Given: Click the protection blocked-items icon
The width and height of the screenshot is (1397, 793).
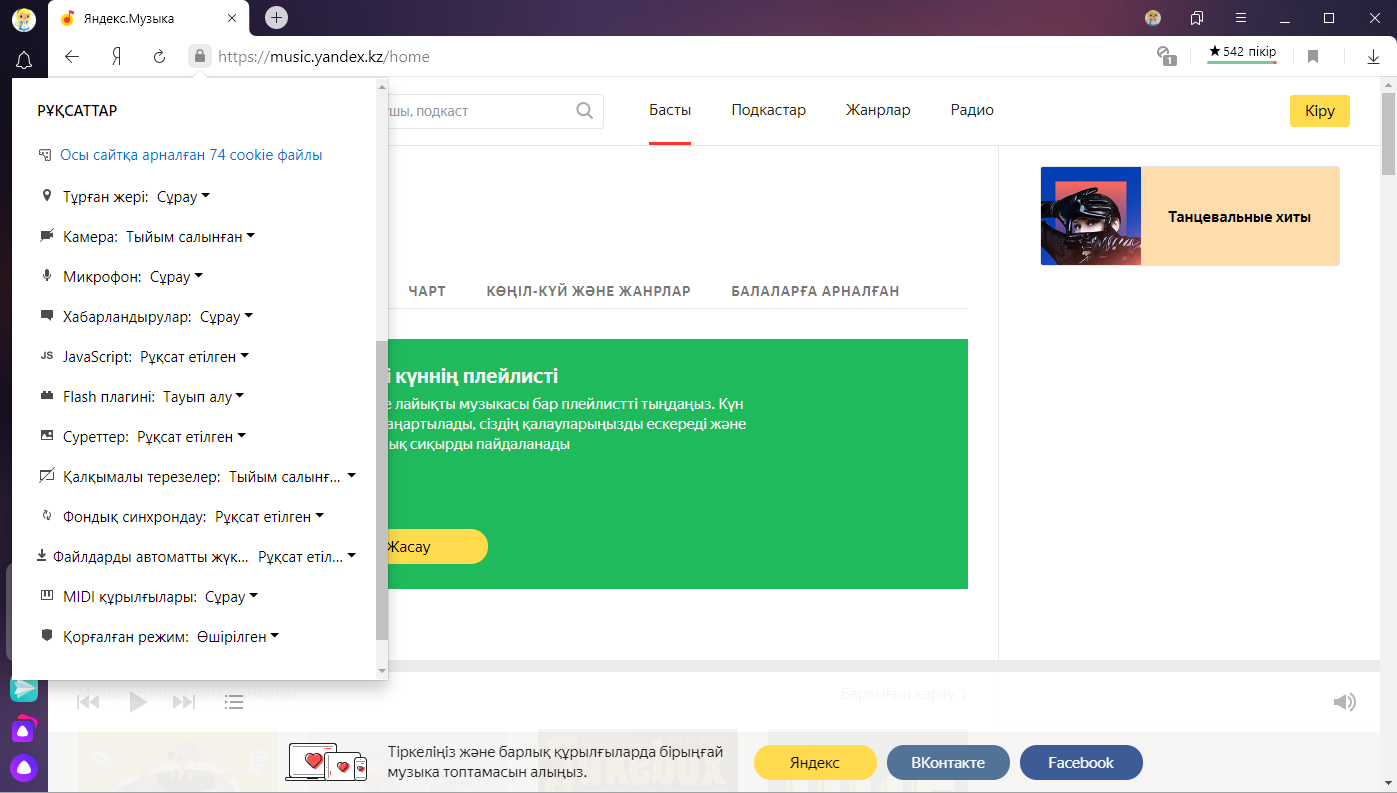Looking at the screenshot, I should point(1165,56).
